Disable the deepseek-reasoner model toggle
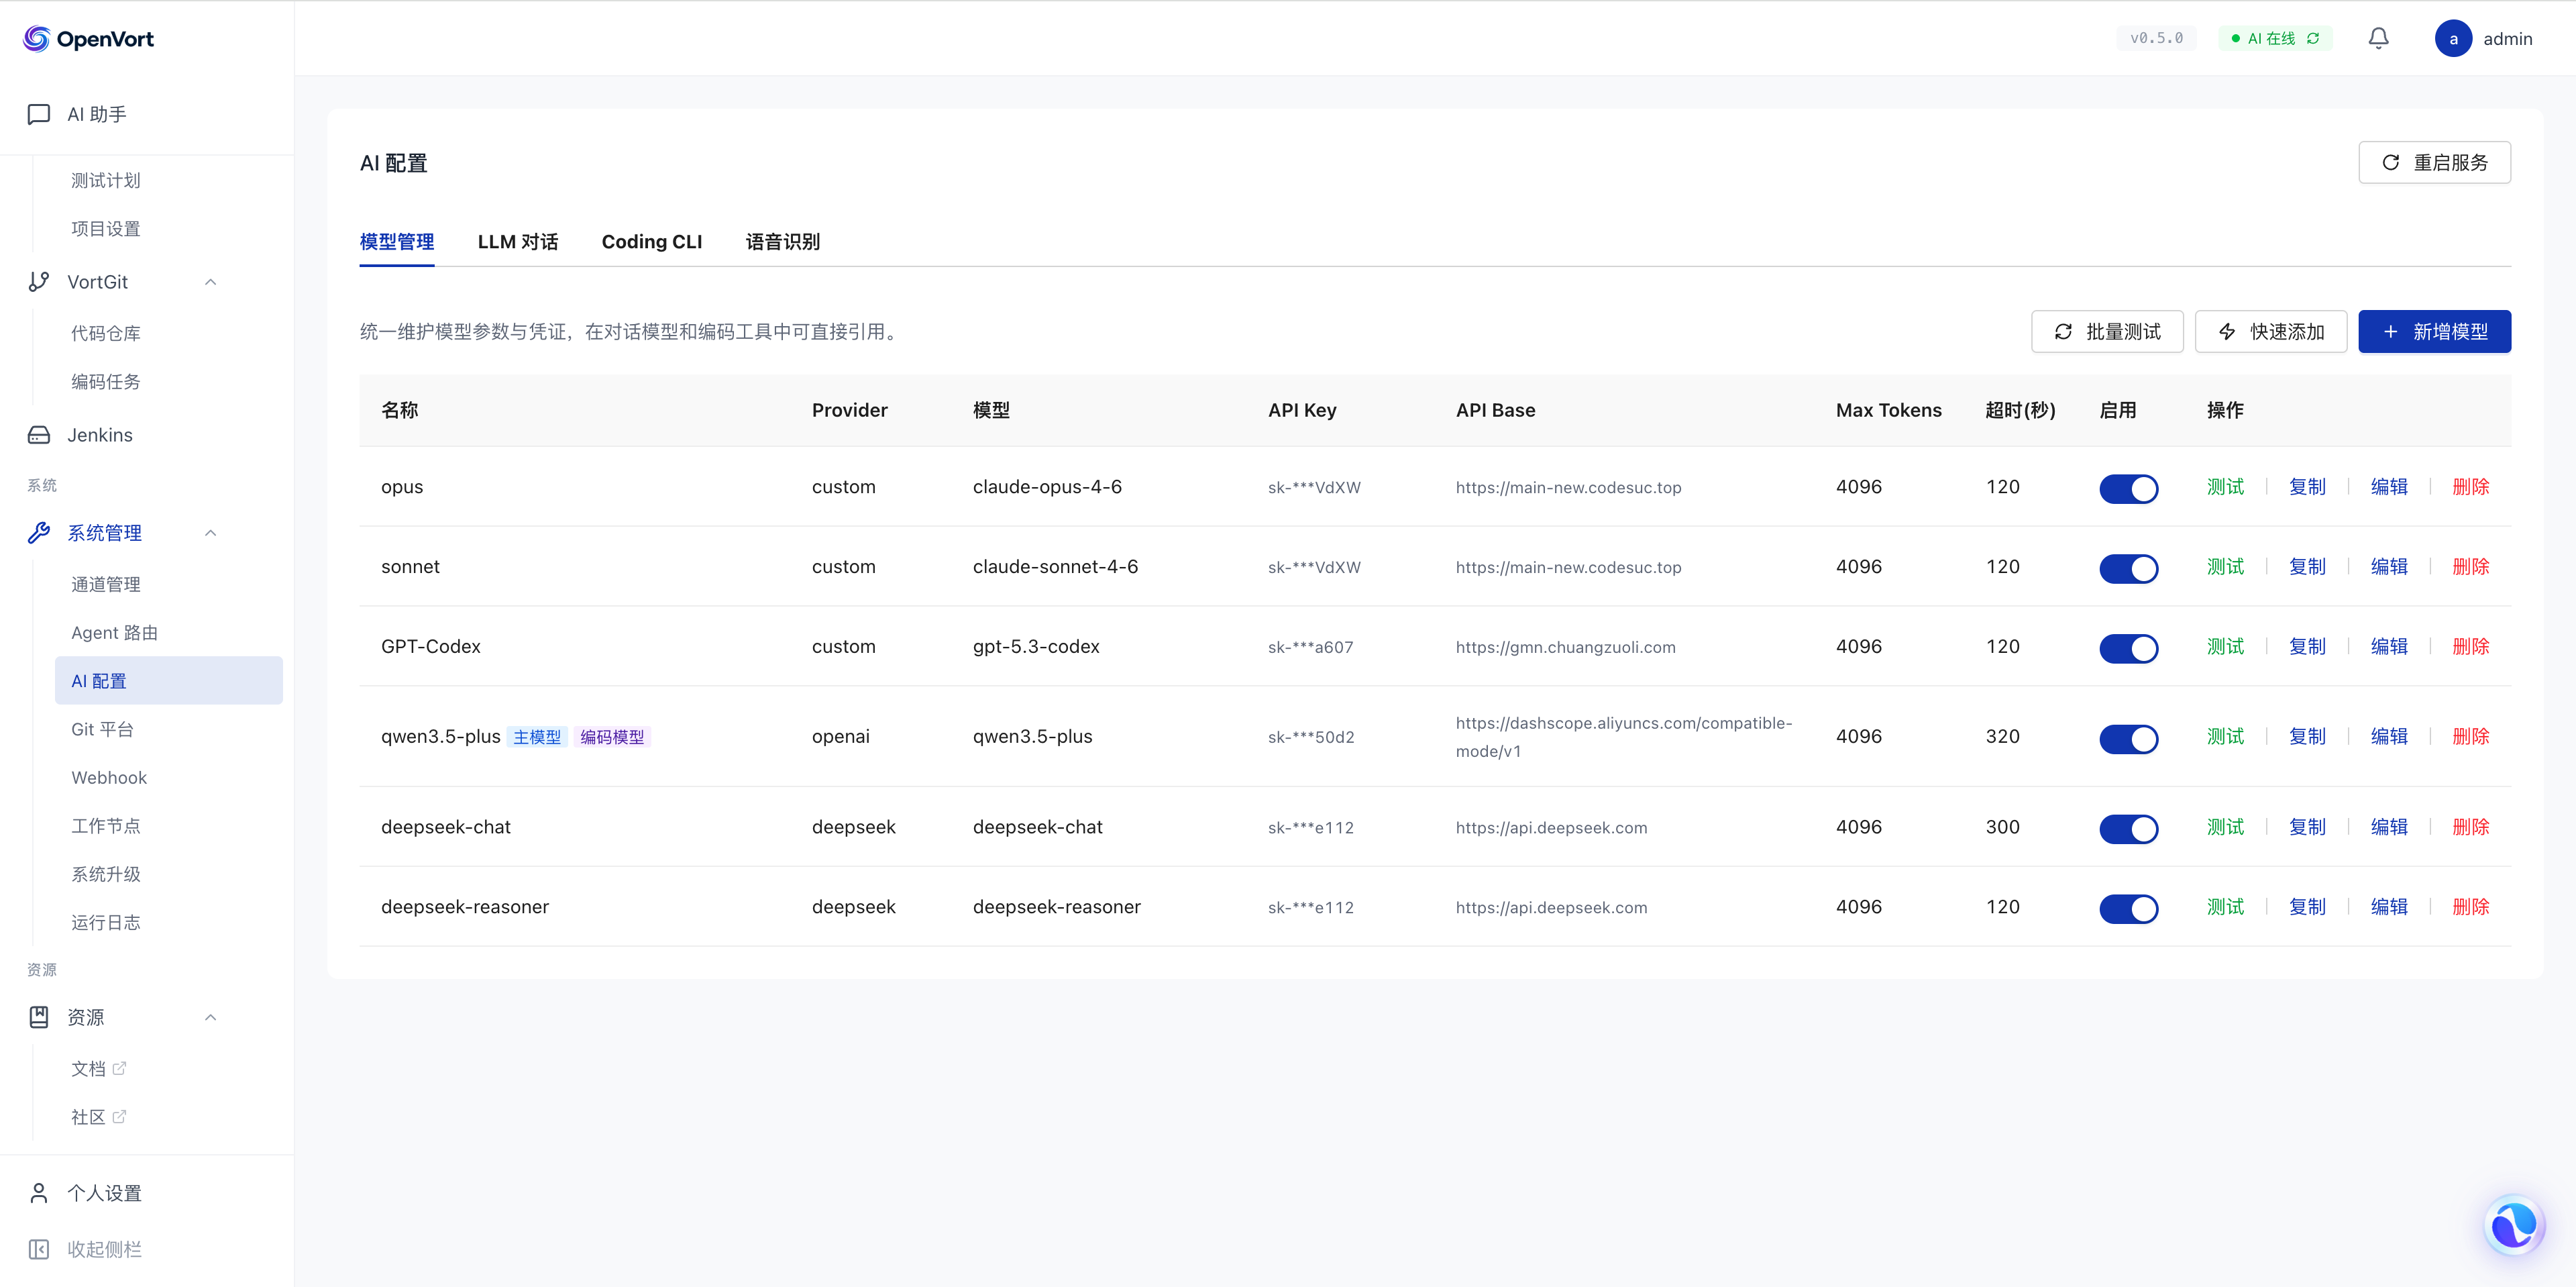The image size is (2576, 1287). coord(2129,908)
